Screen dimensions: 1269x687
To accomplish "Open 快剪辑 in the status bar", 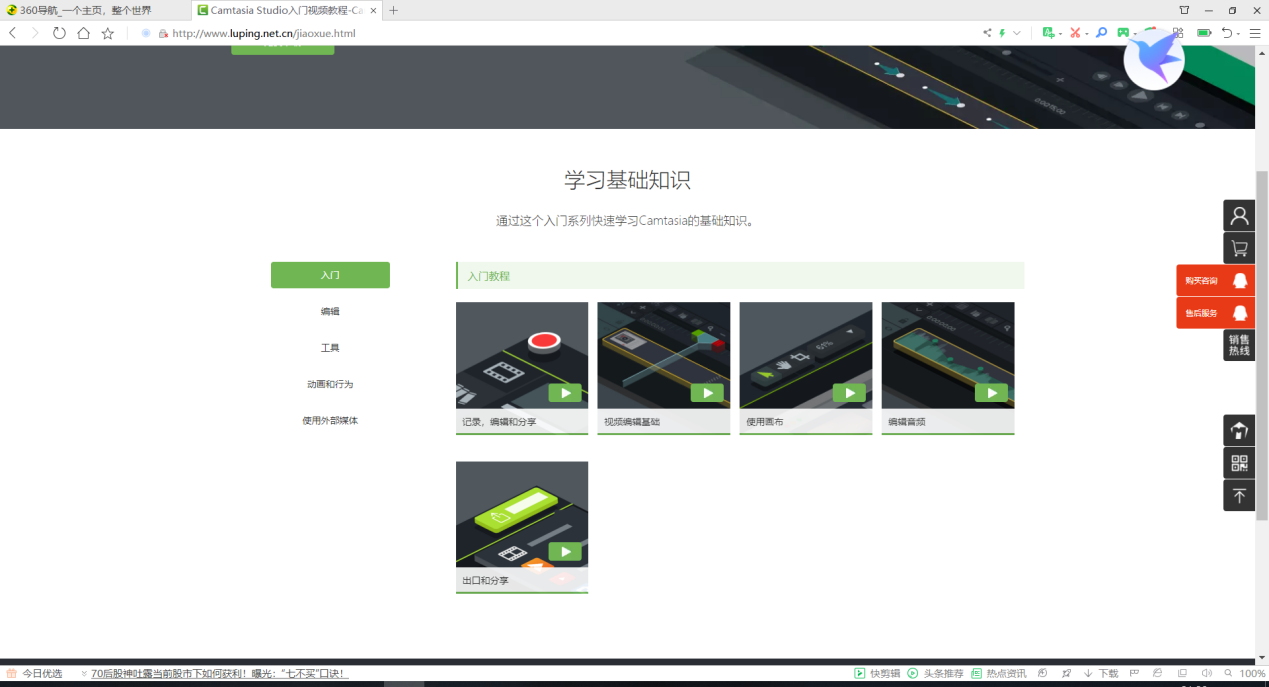I will pos(877,674).
